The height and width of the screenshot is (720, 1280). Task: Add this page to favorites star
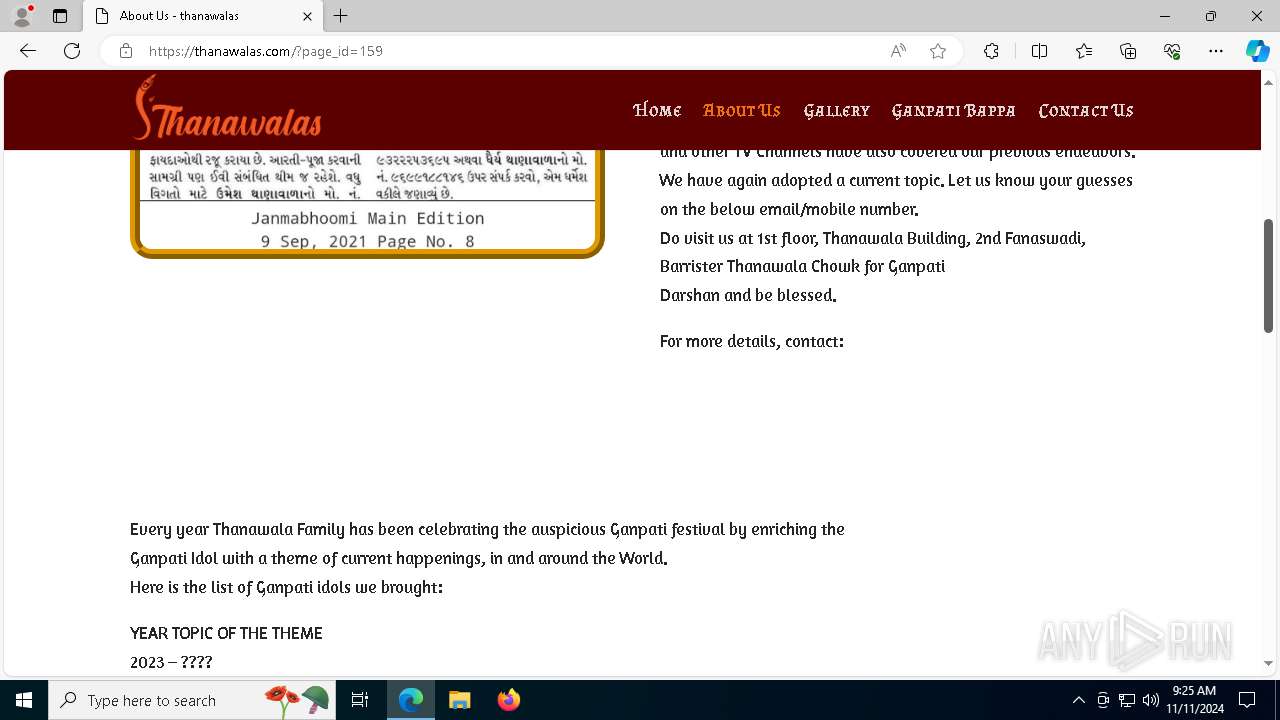pyautogui.click(x=938, y=51)
